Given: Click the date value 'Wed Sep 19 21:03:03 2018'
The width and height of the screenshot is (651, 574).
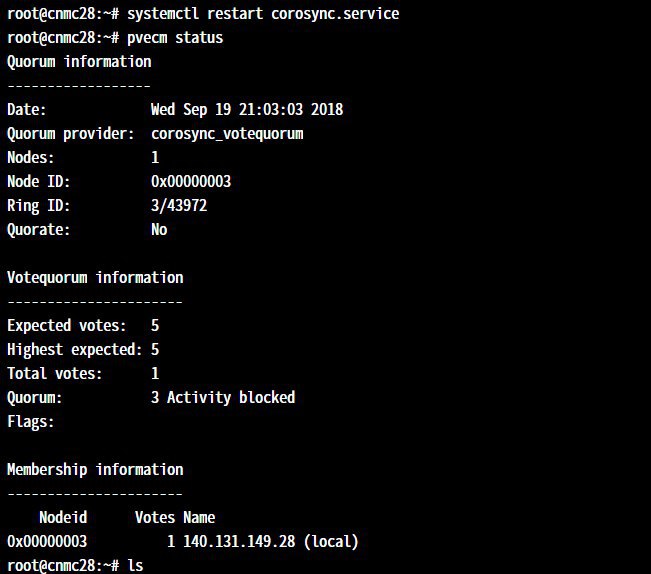Looking at the screenshot, I should click(247, 110).
